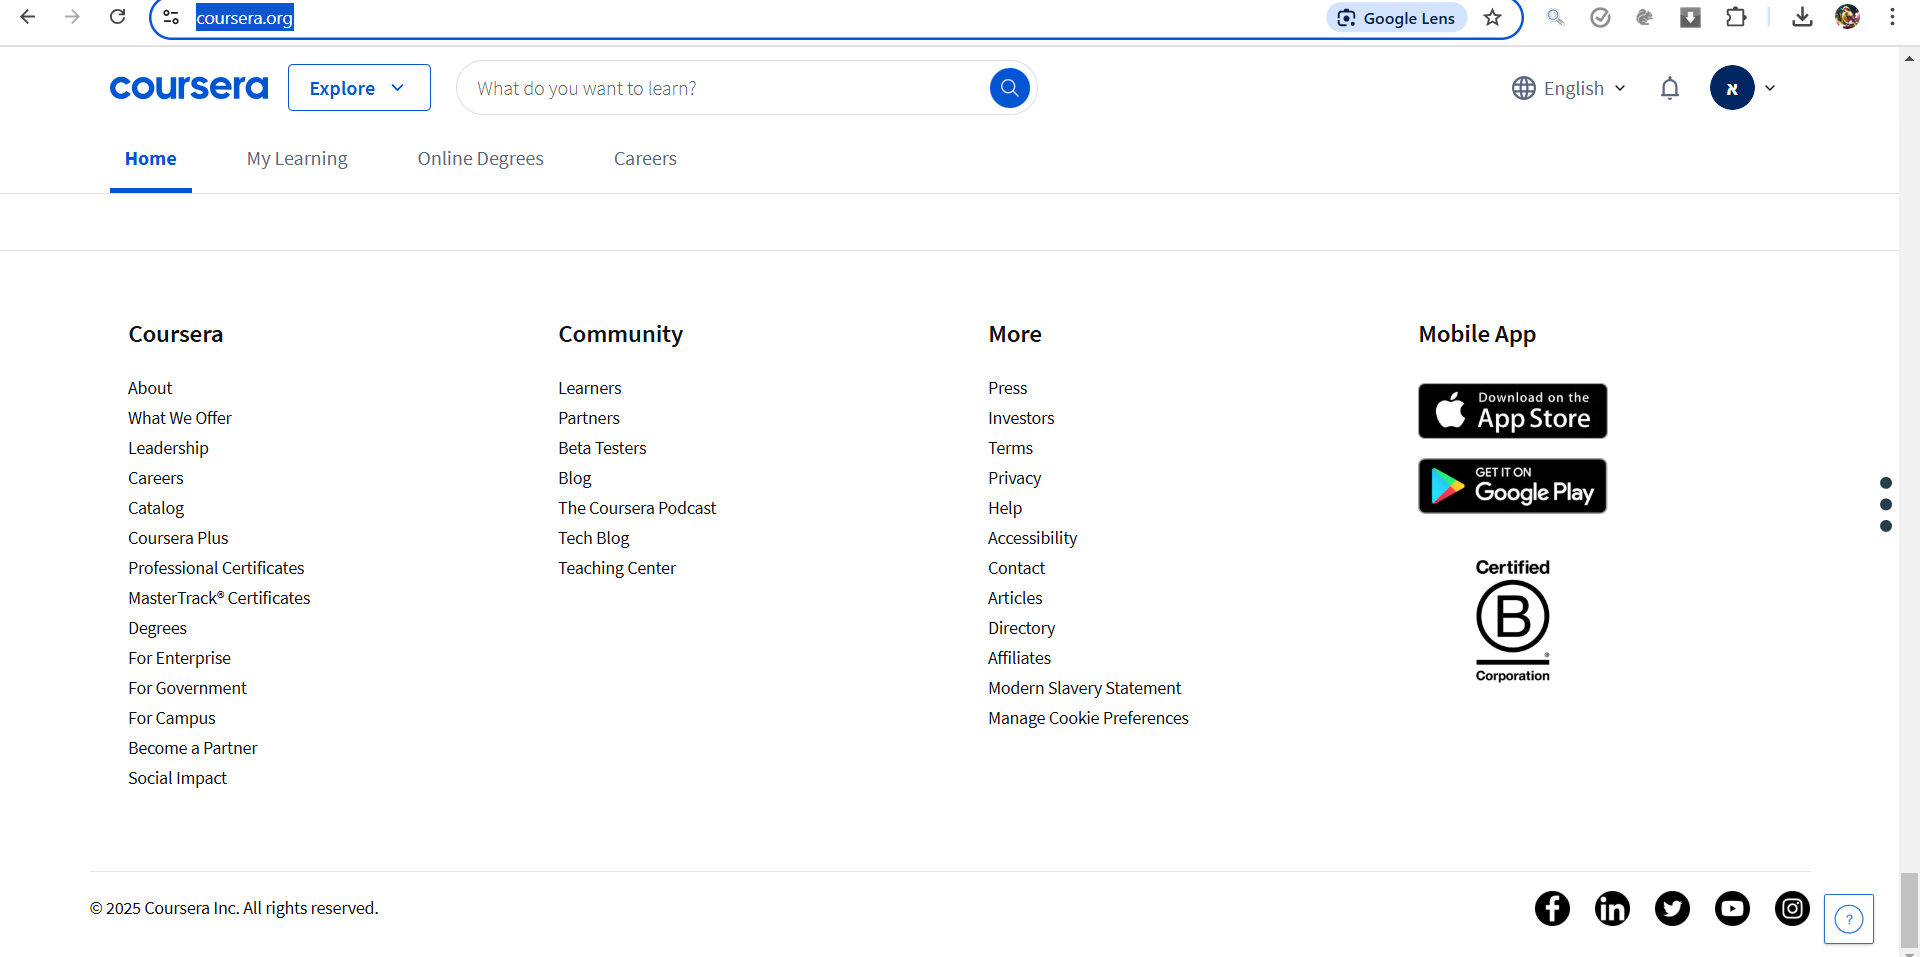The height and width of the screenshot is (957, 1920).
Task: Open the For Enterprise link
Action: click(179, 658)
